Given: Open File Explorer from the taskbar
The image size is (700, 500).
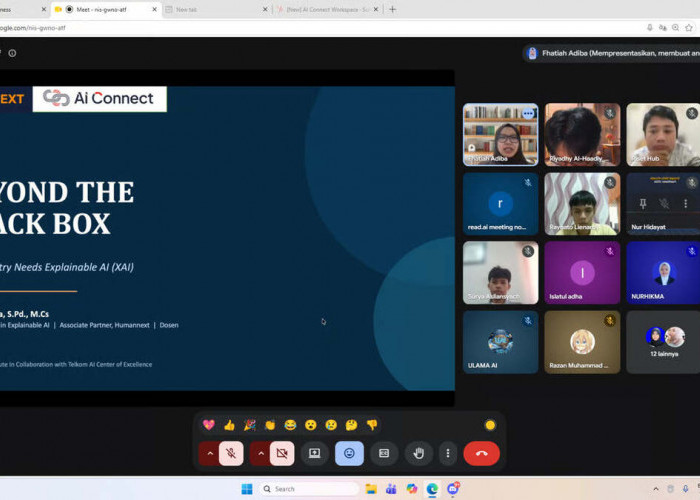Looking at the screenshot, I should point(371,489).
